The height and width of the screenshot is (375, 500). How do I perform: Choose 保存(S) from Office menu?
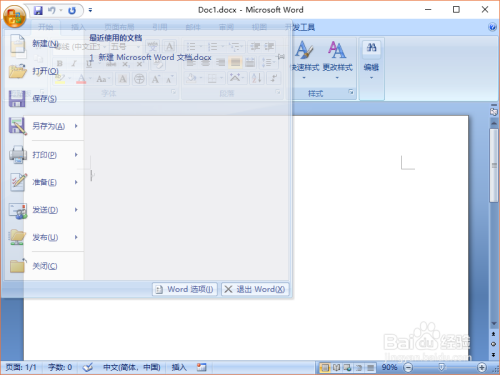(44, 99)
